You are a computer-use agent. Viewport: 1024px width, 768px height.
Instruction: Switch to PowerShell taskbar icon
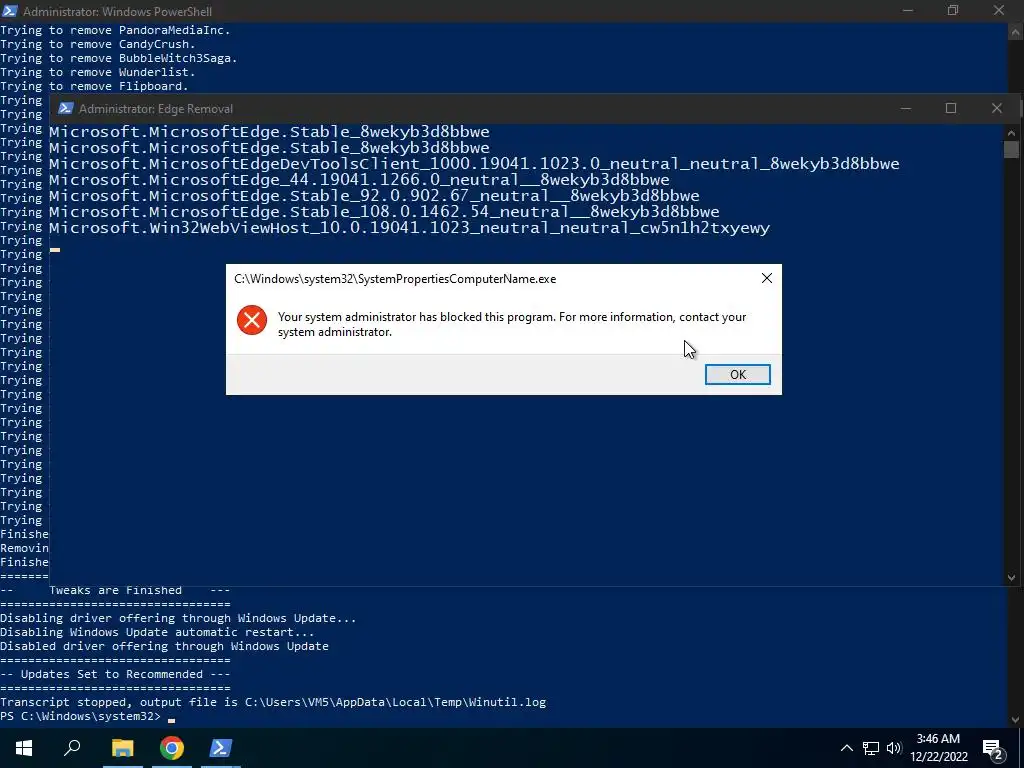click(x=220, y=748)
